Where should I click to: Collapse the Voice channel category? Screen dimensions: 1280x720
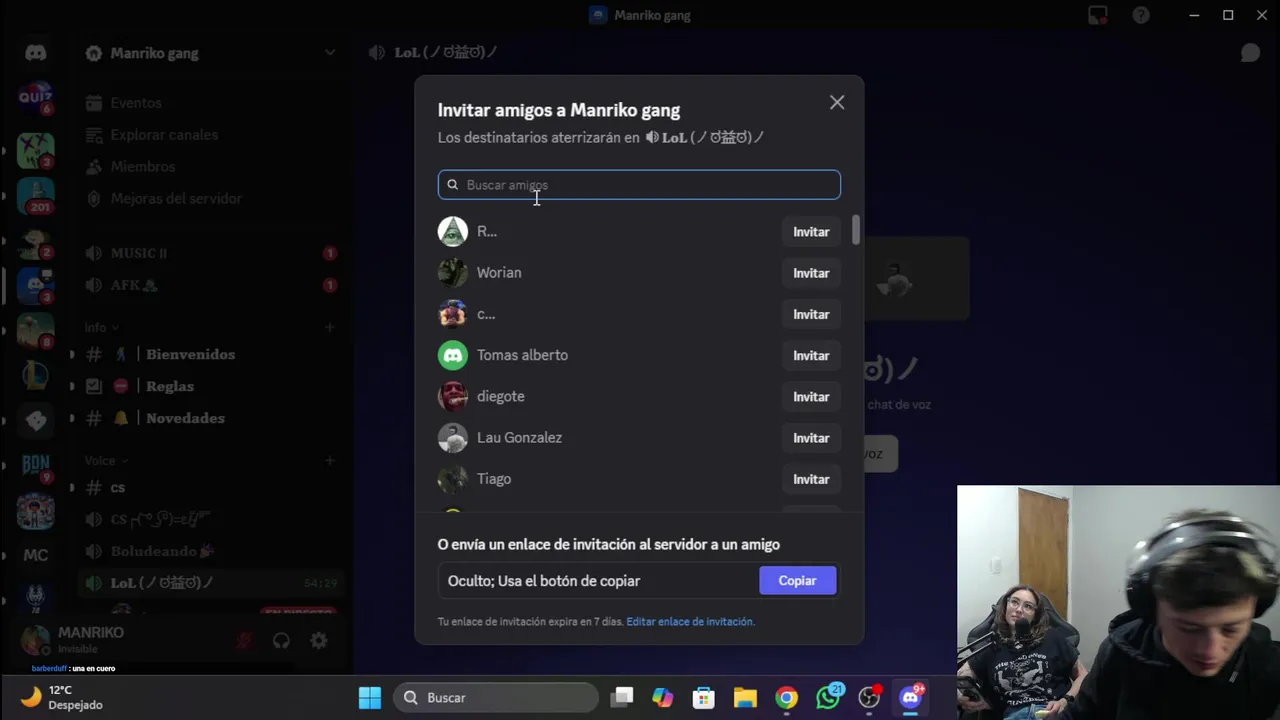106,461
